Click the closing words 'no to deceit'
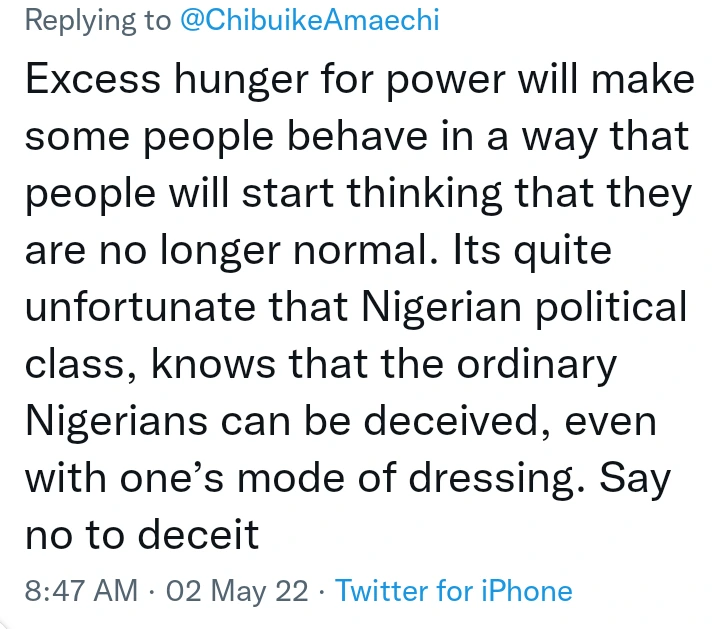Screen dimensions: 719x629 pyautogui.click(x=142, y=534)
